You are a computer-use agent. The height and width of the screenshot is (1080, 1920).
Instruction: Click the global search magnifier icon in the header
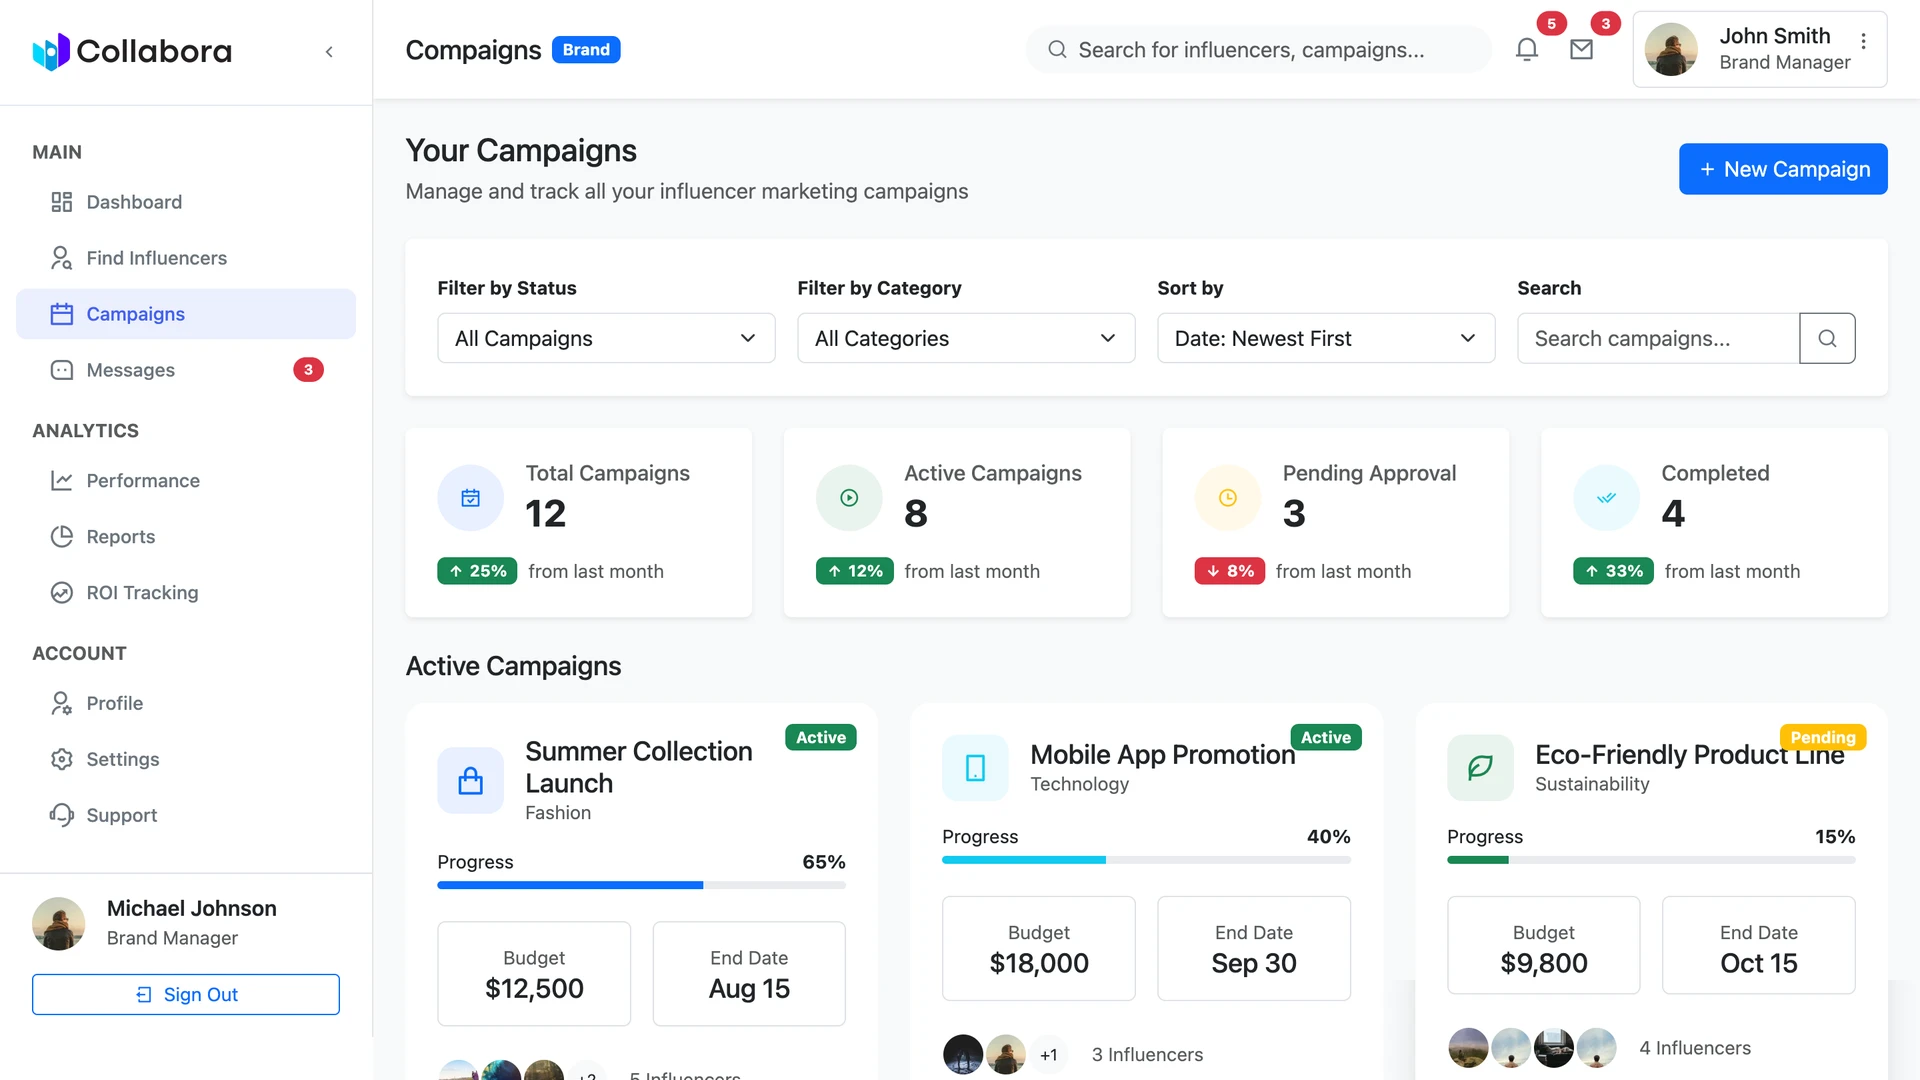click(x=1057, y=49)
